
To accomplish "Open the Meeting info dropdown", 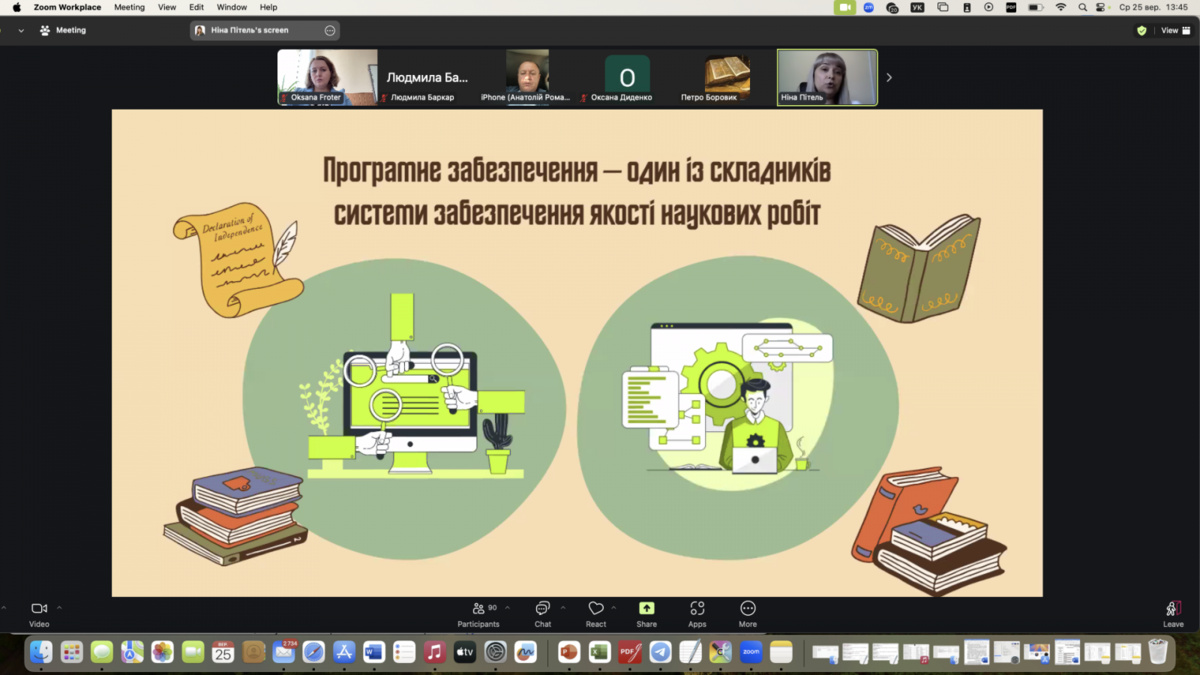I will [x=21, y=31].
